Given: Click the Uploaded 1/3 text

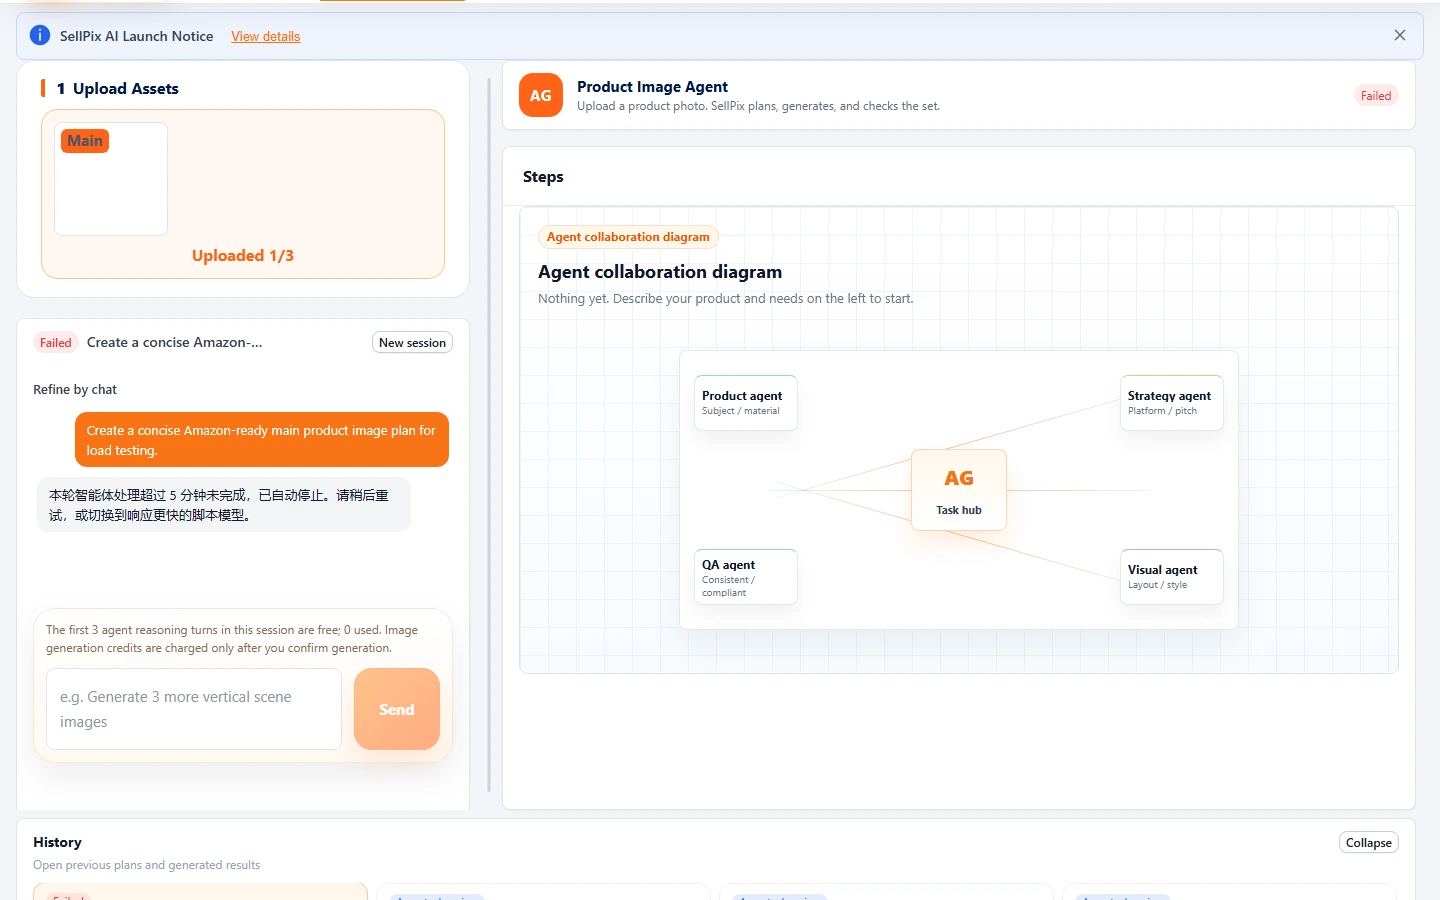Looking at the screenshot, I should [243, 256].
